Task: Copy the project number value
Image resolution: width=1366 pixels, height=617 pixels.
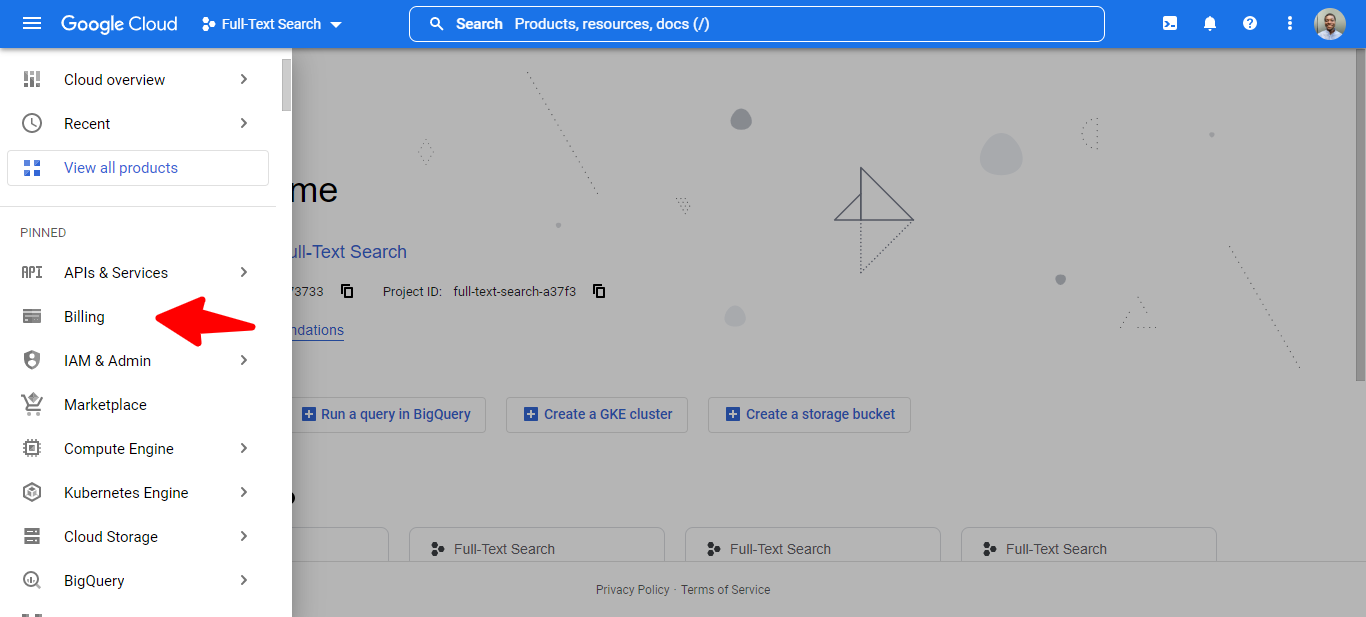Action: click(347, 292)
